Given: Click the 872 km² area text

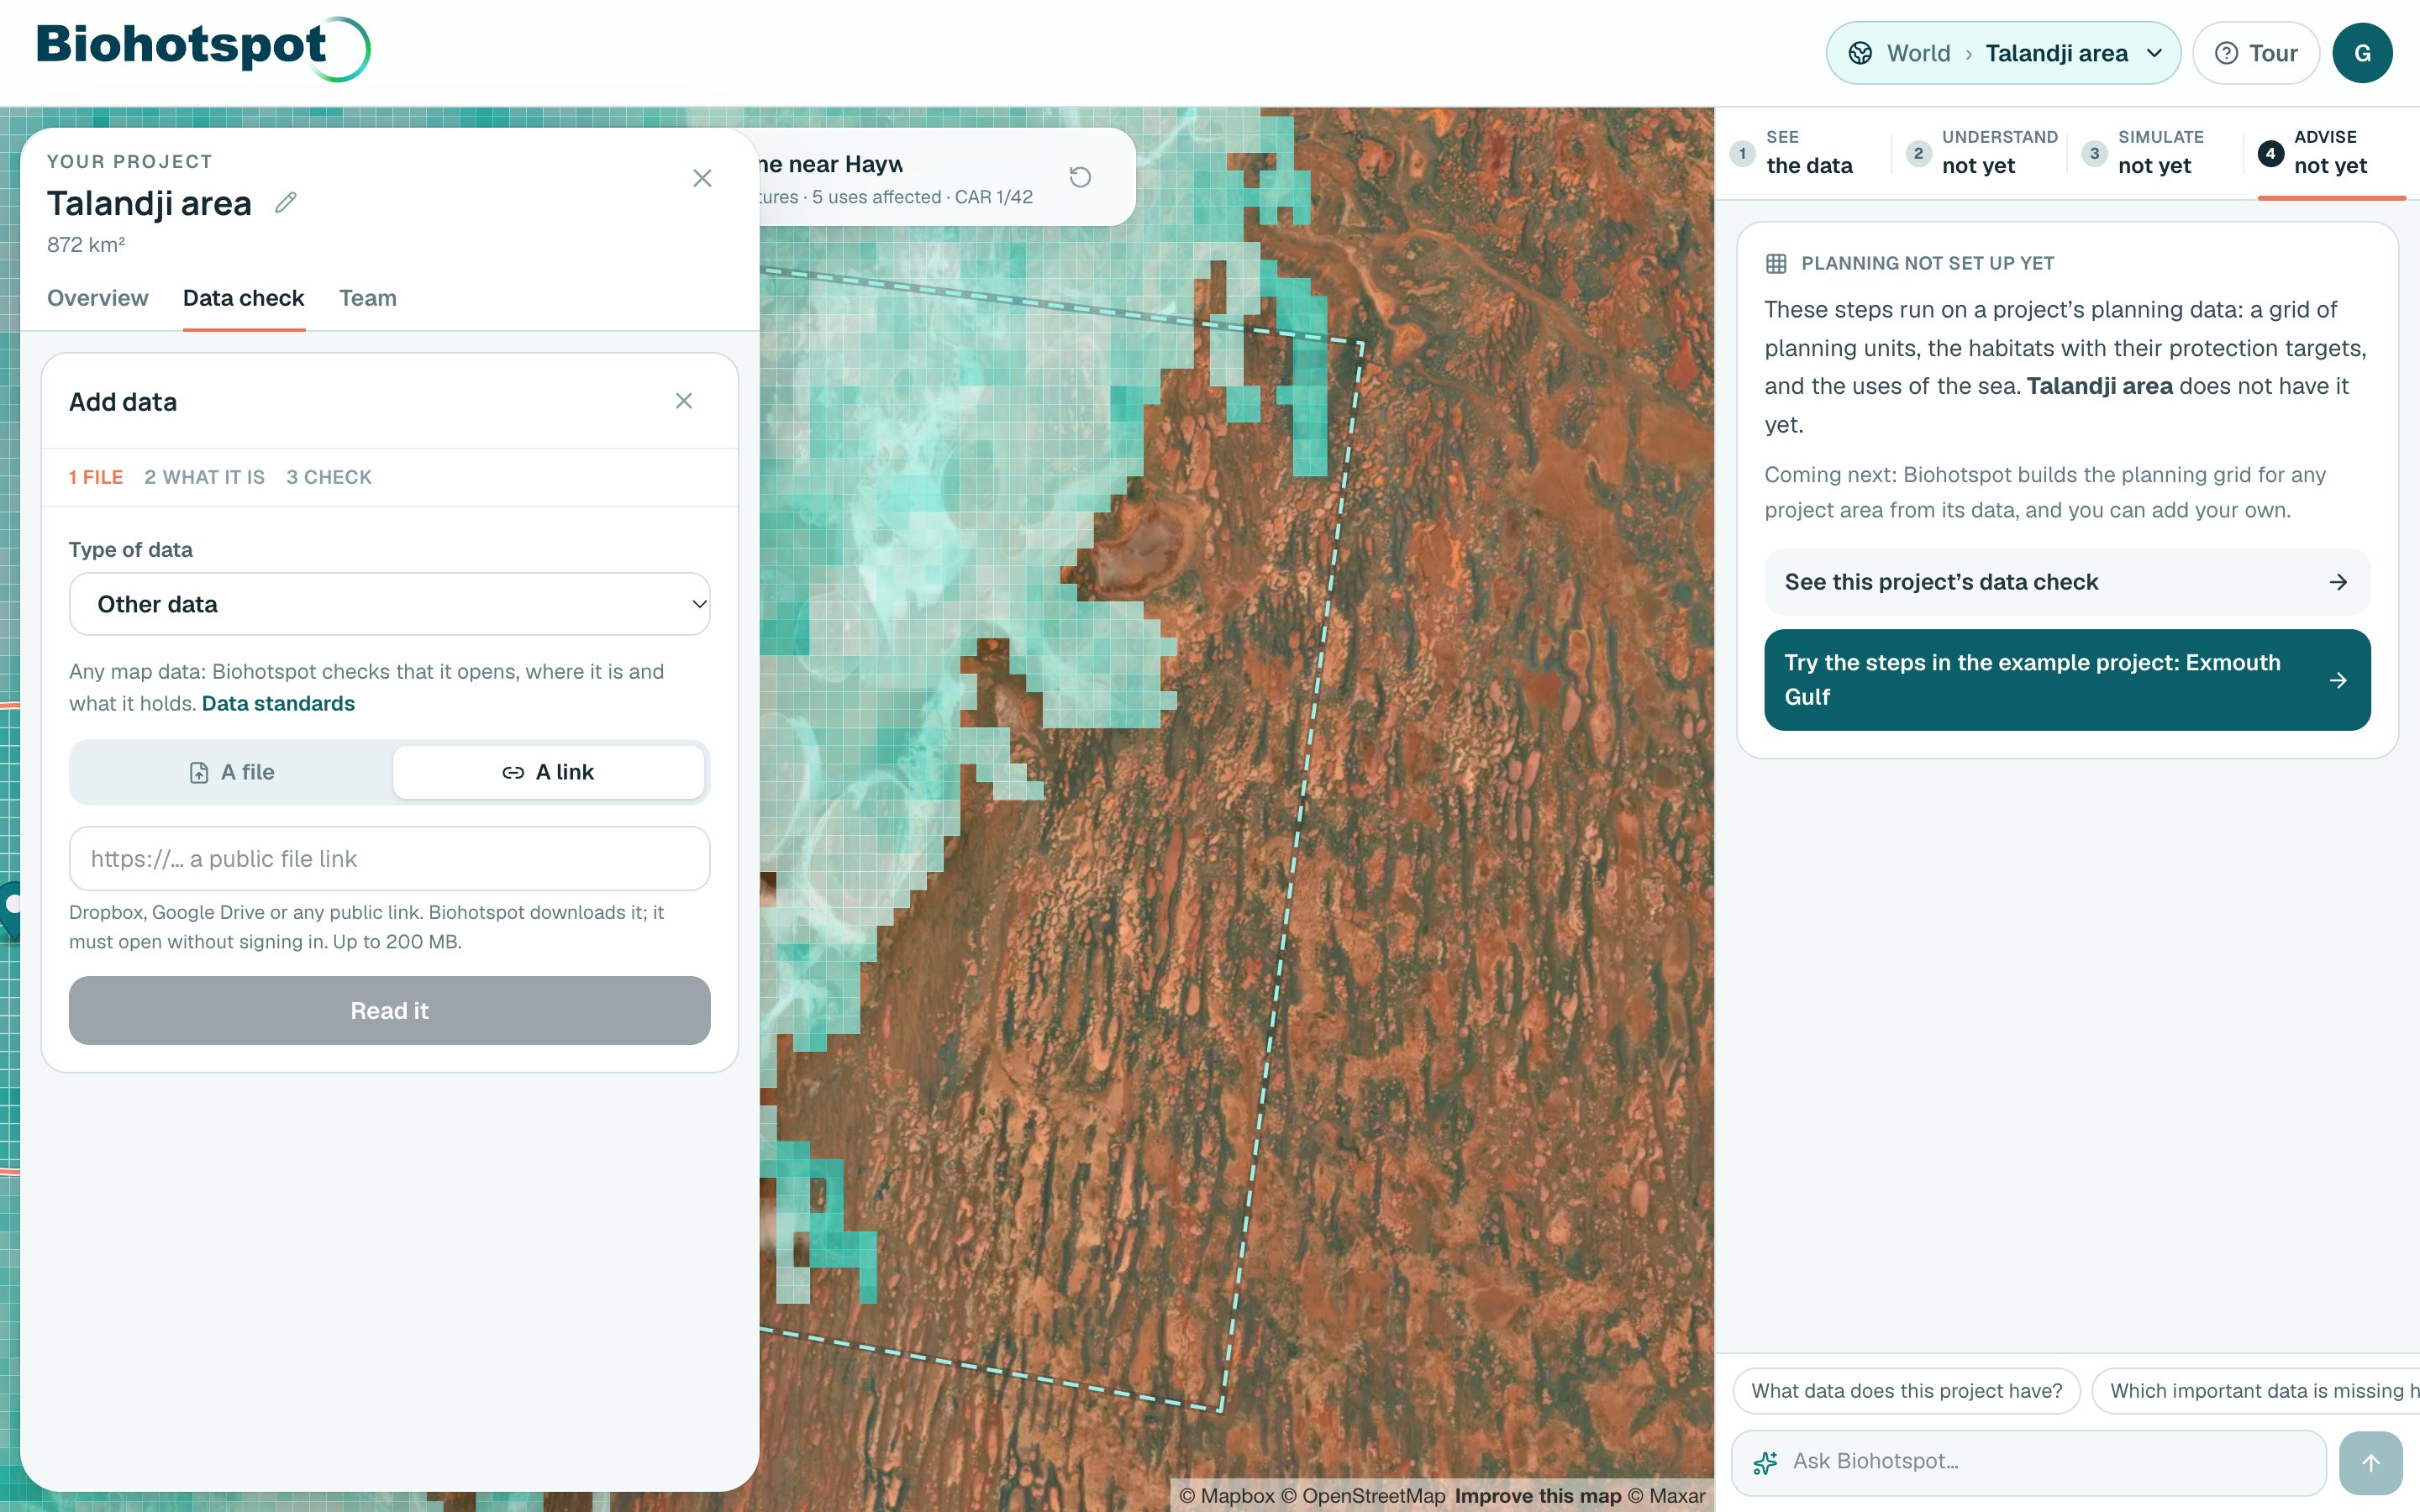Looking at the screenshot, I should [x=86, y=245].
